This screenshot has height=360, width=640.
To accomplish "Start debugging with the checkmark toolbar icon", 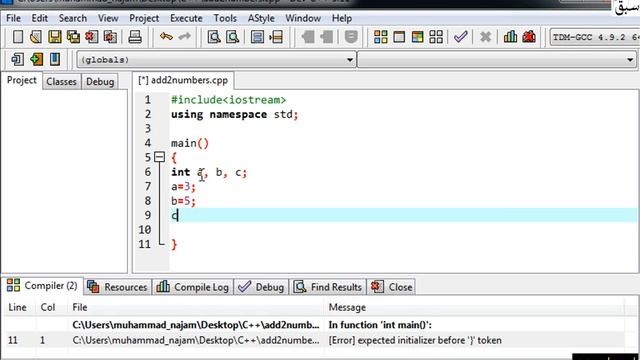I will point(460,37).
